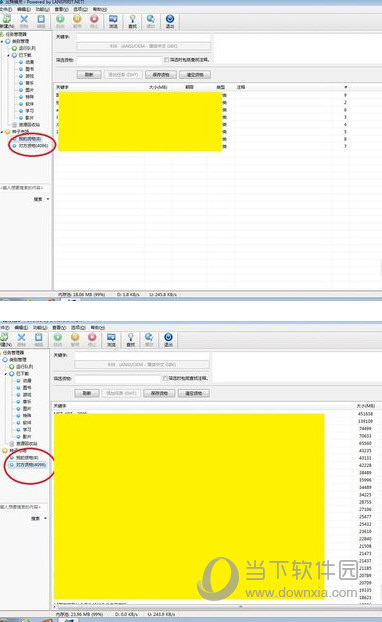The height and width of the screenshot is (622, 382).
Task: Click the 筛选资源 filter input in upper window
Action: click(119, 60)
